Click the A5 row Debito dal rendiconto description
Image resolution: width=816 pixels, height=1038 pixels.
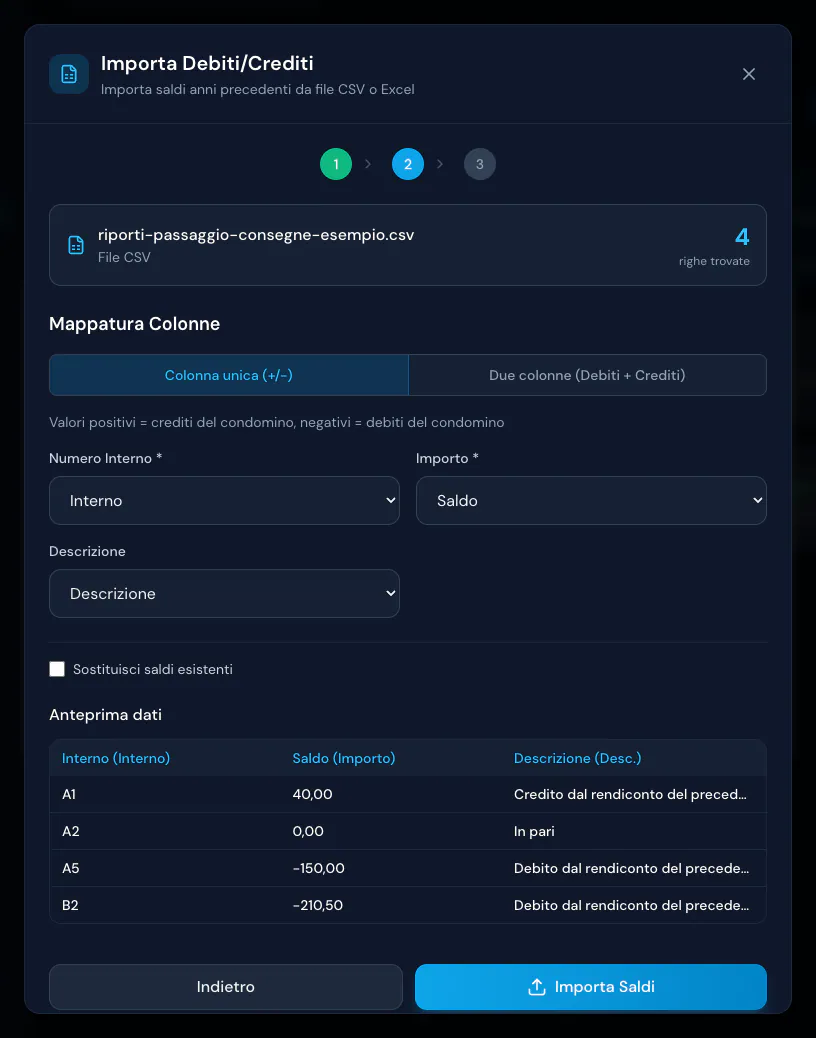(x=631, y=869)
